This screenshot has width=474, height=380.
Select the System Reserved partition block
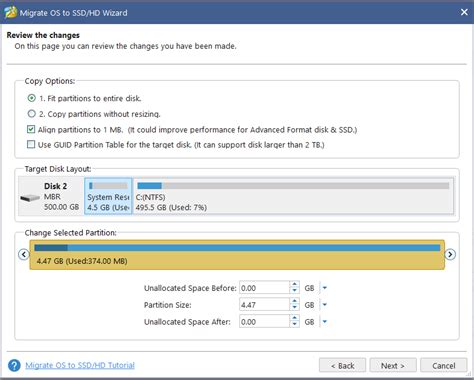108,196
